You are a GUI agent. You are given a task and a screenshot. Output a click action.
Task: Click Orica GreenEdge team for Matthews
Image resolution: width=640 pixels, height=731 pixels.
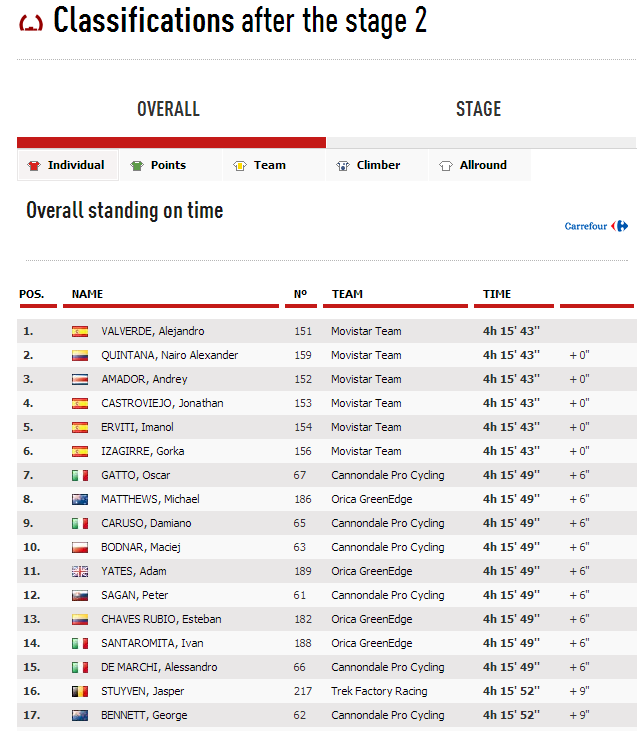pos(371,499)
